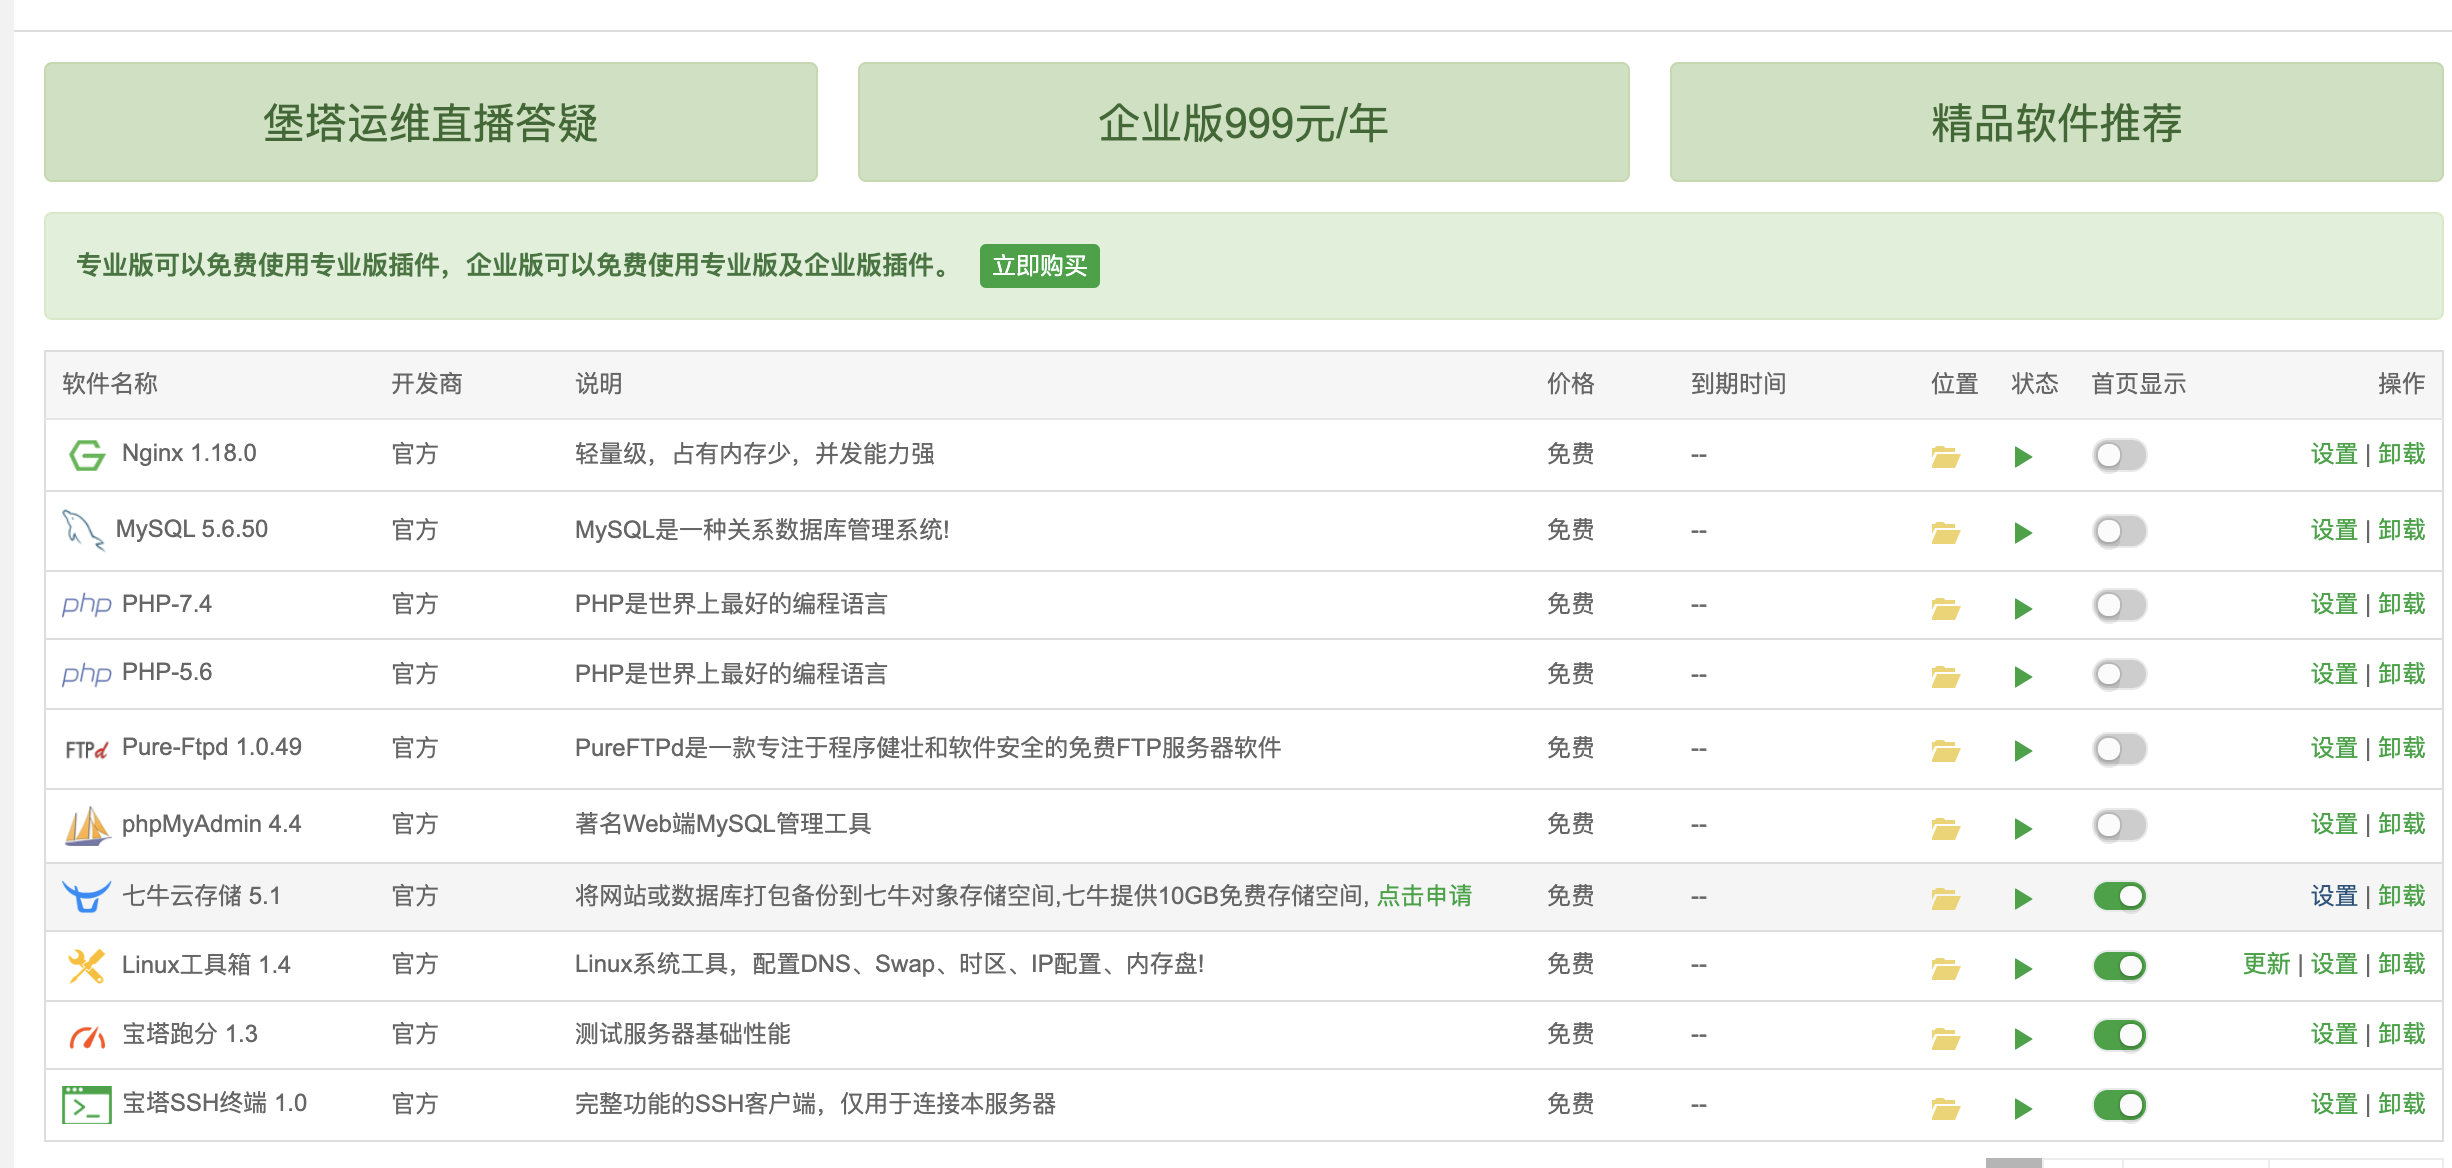Open 设置 for 宝塔SSH终端 1.0
2452x1168 pixels.
(2334, 1104)
